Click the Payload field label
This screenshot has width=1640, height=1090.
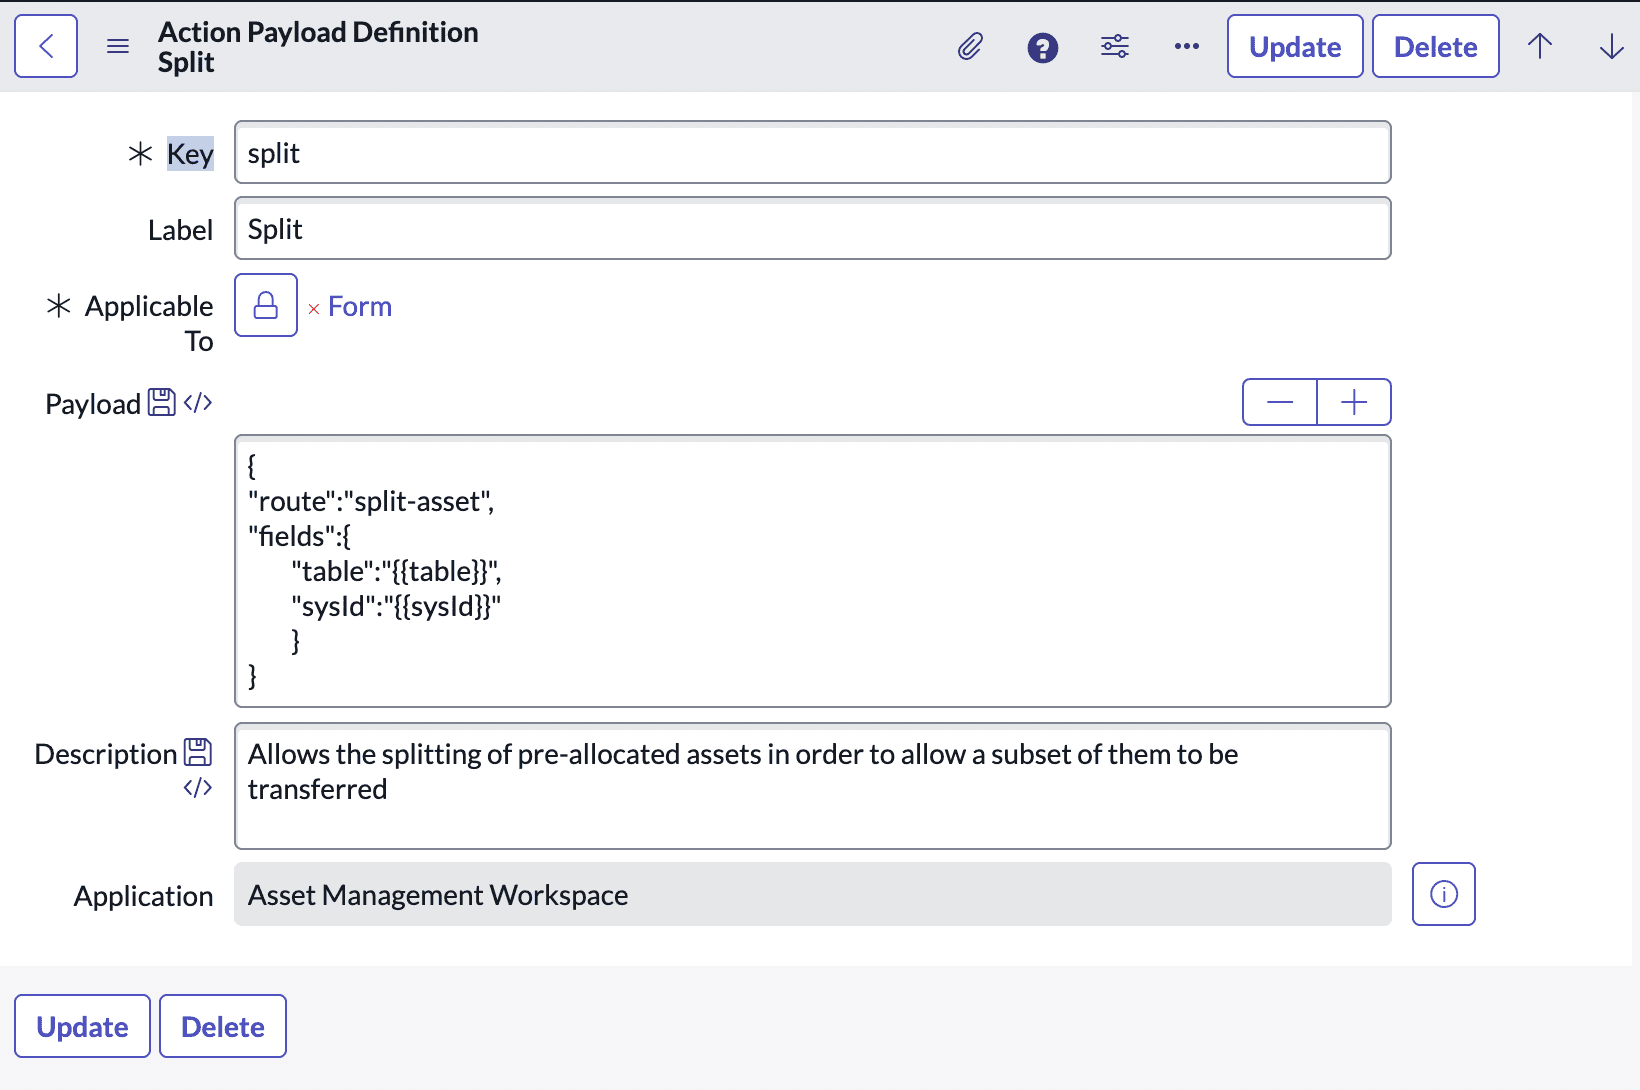(x=93, y=404)
